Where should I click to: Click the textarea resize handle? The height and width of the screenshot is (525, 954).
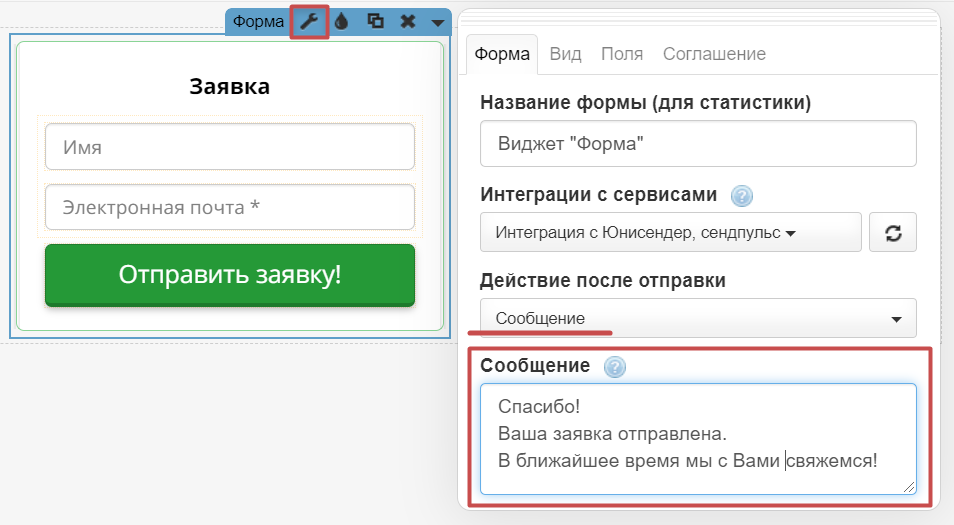pyautogui.click(x=909, y=487)
